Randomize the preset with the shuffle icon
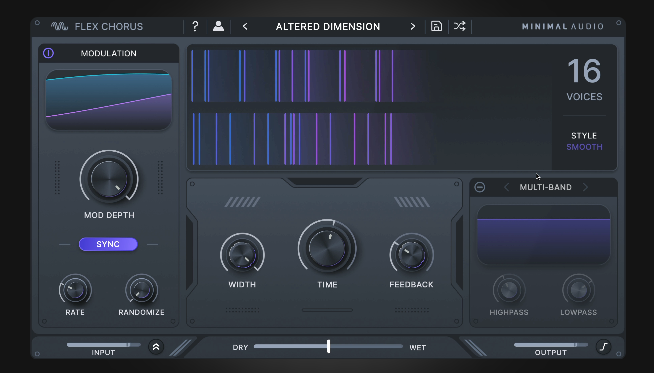 pos(459,26)
